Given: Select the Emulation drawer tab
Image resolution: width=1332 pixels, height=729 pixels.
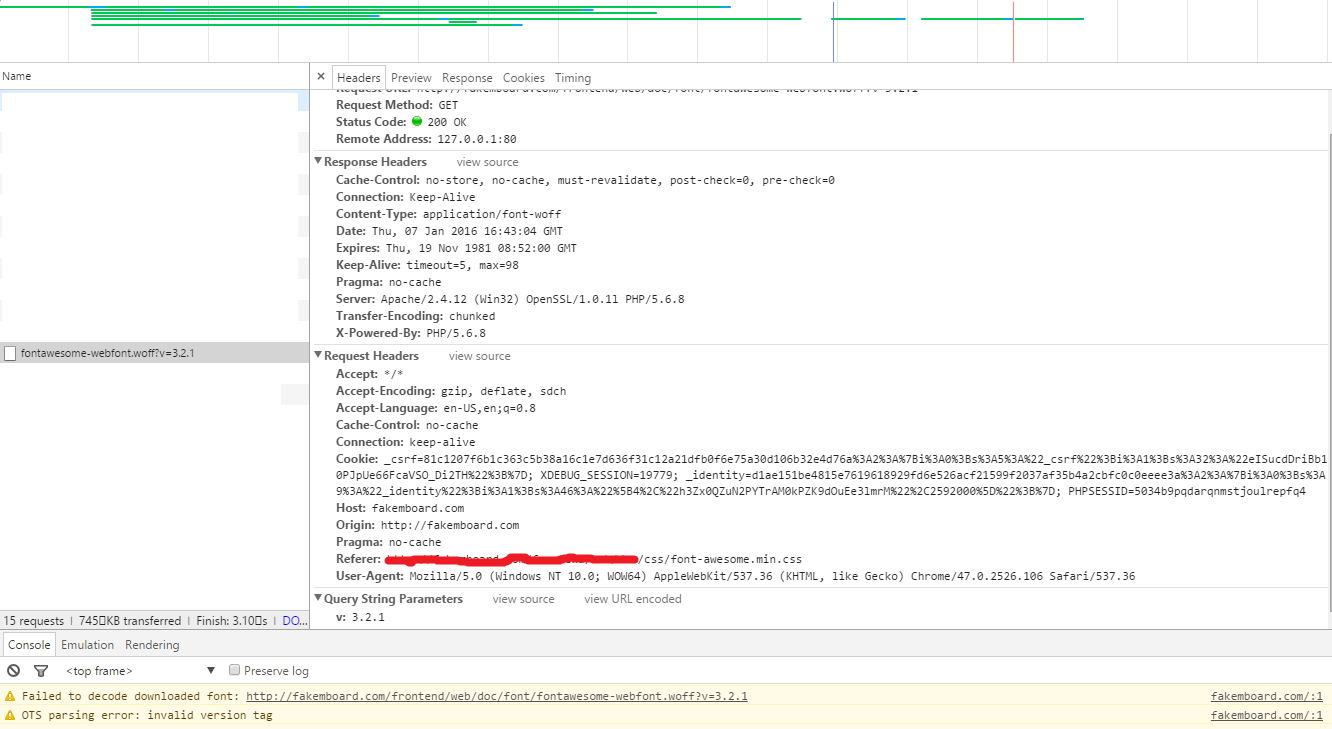Looking at the screenshot, I should coord(88,645).
